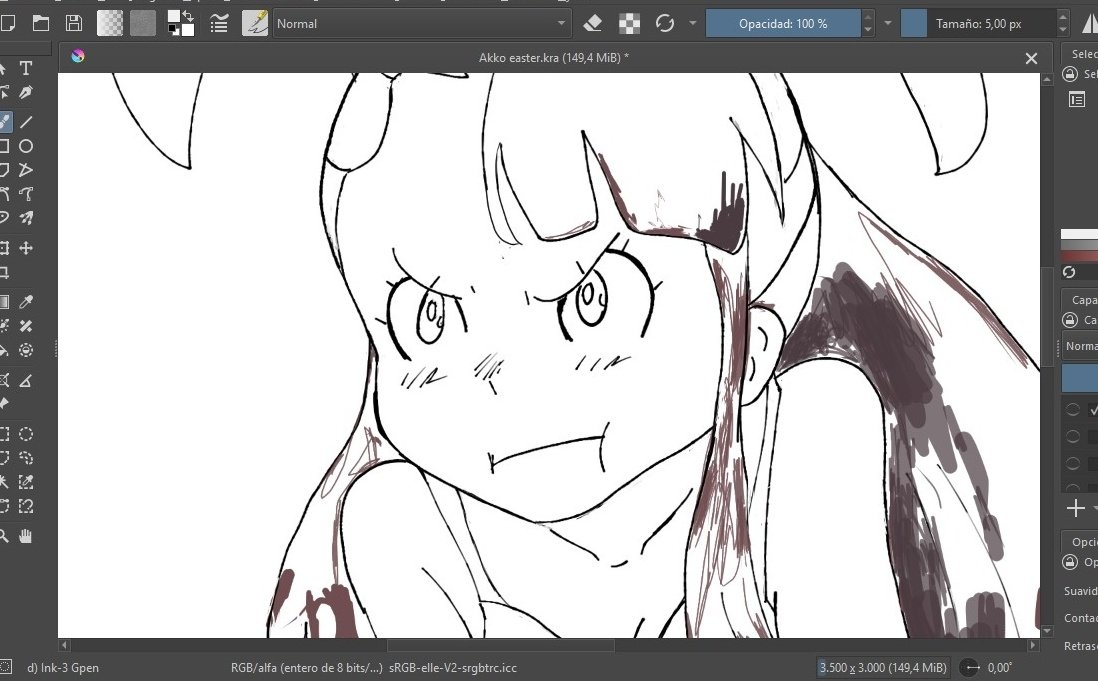Create a new document from the toolbar
The width and height of the screenshot is (1098, 681).
coord(8,24)
